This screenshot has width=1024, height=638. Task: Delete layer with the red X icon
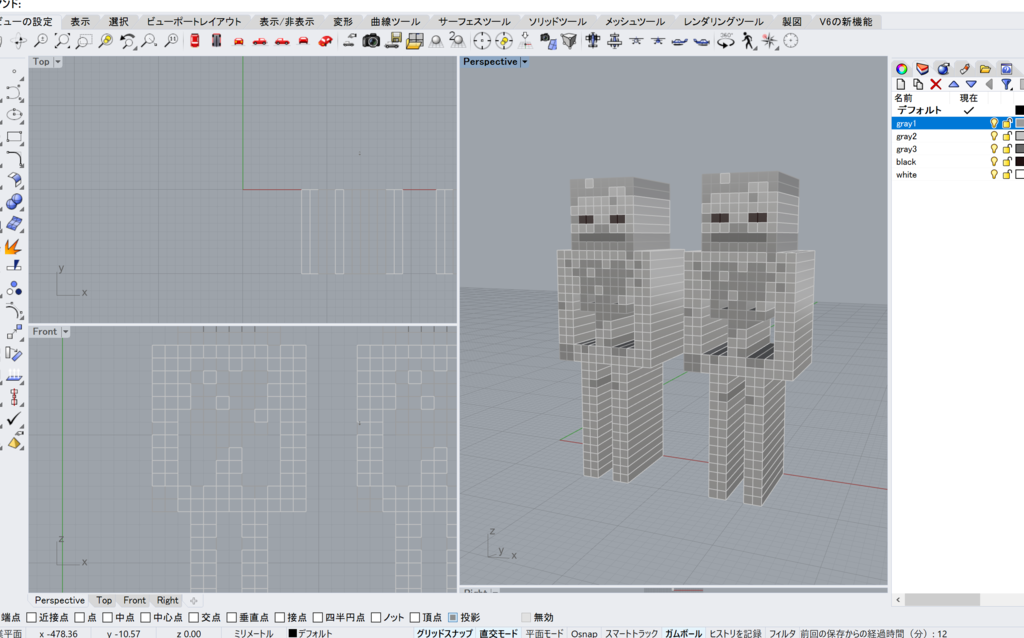[x=936, y=84]
